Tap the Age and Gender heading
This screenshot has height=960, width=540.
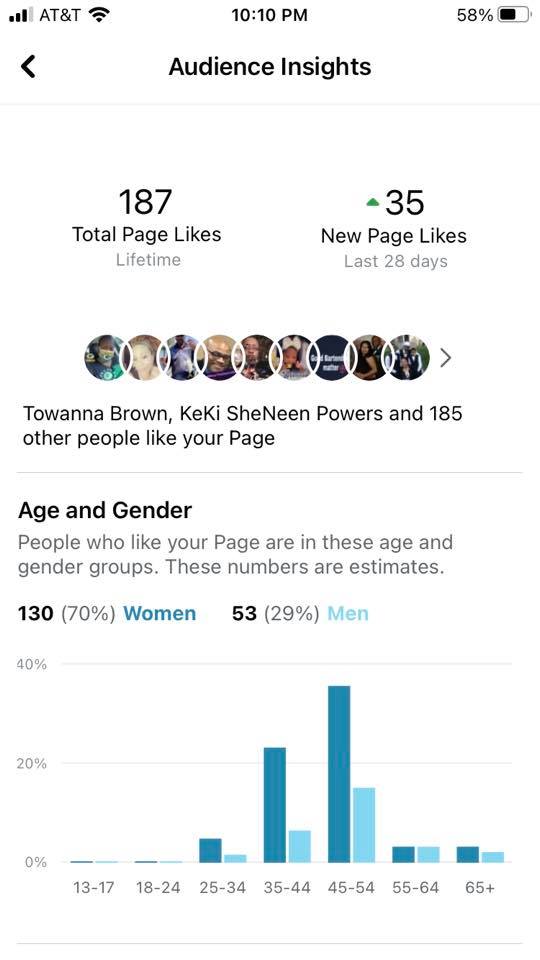tap(105, 510)
